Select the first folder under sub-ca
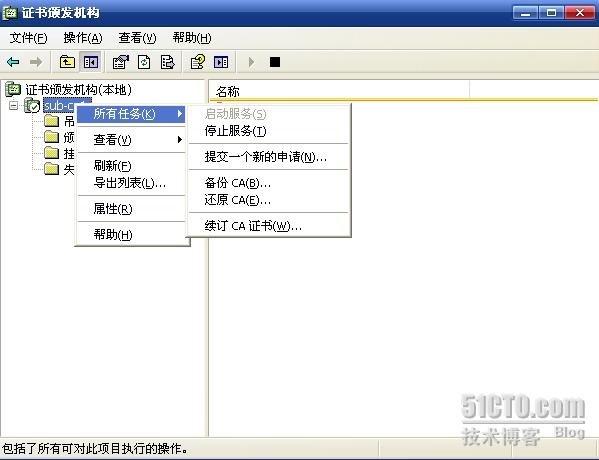 point(52,121)
